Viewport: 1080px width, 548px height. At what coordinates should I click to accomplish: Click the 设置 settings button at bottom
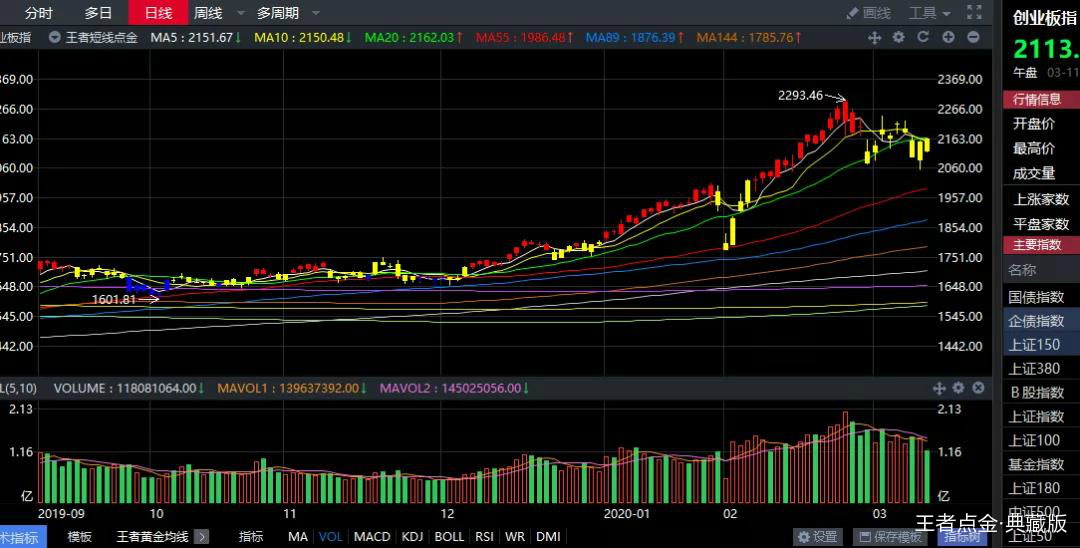pos(818,537)
